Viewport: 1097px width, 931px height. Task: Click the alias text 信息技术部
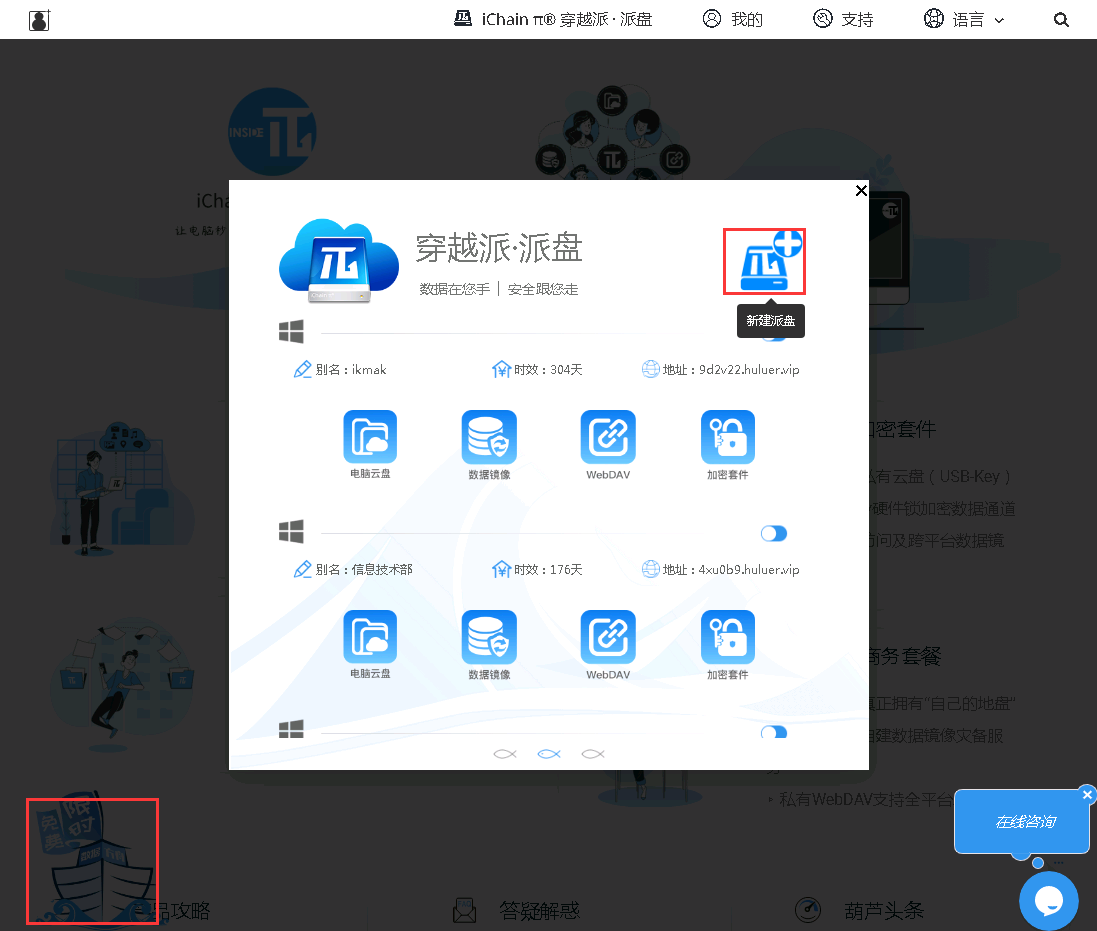pos(382,569)
